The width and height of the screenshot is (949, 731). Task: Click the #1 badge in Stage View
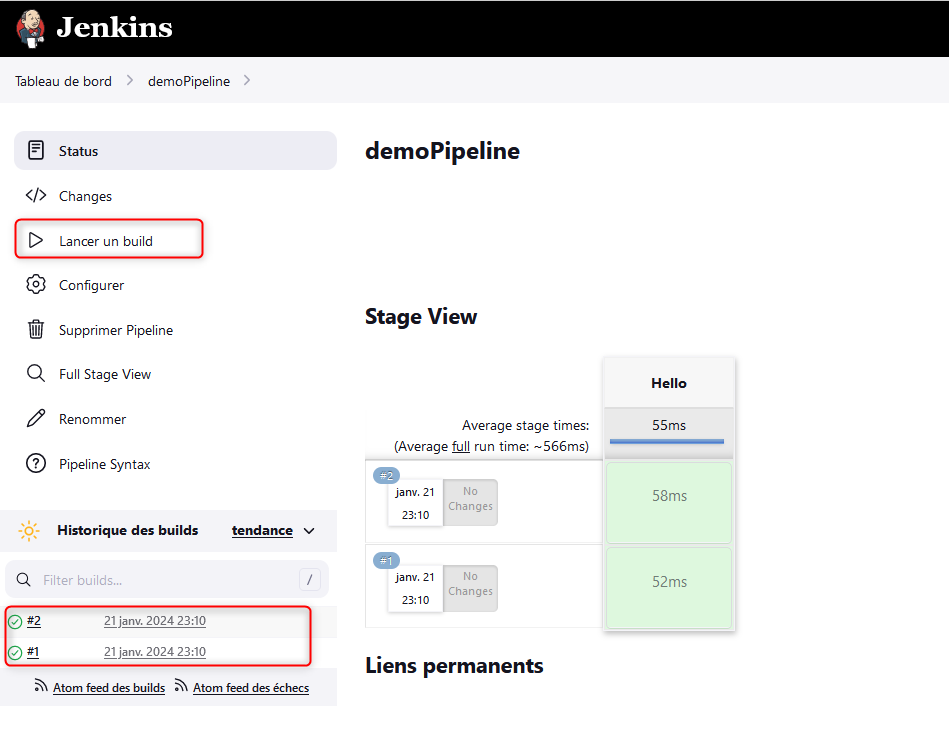coord(386,561)
